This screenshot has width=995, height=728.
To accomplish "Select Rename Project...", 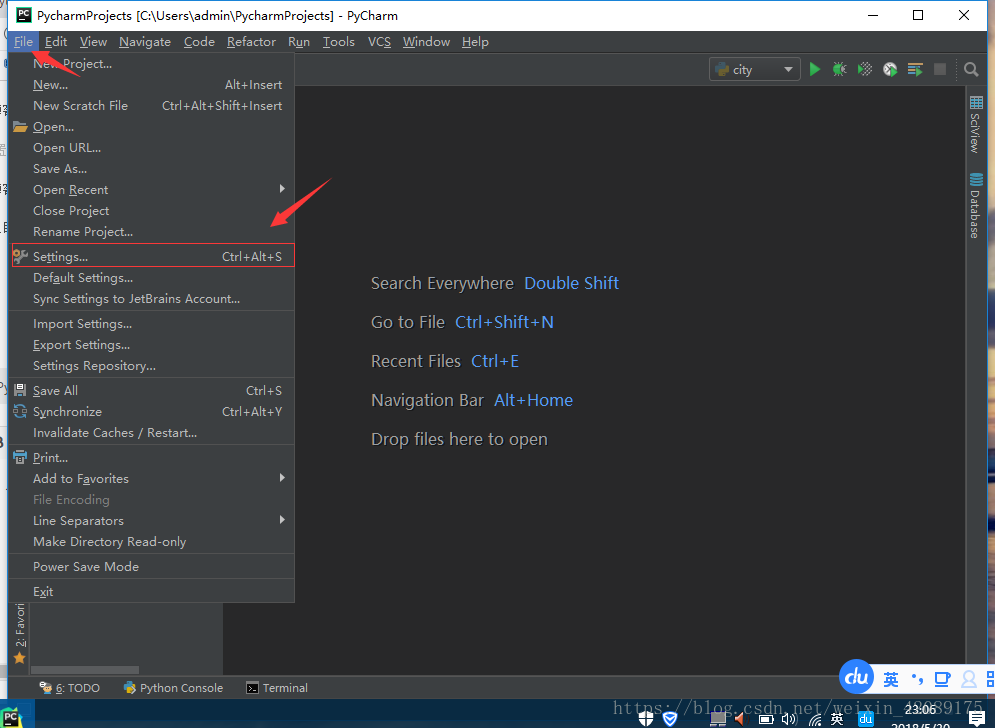I will 152,232.
